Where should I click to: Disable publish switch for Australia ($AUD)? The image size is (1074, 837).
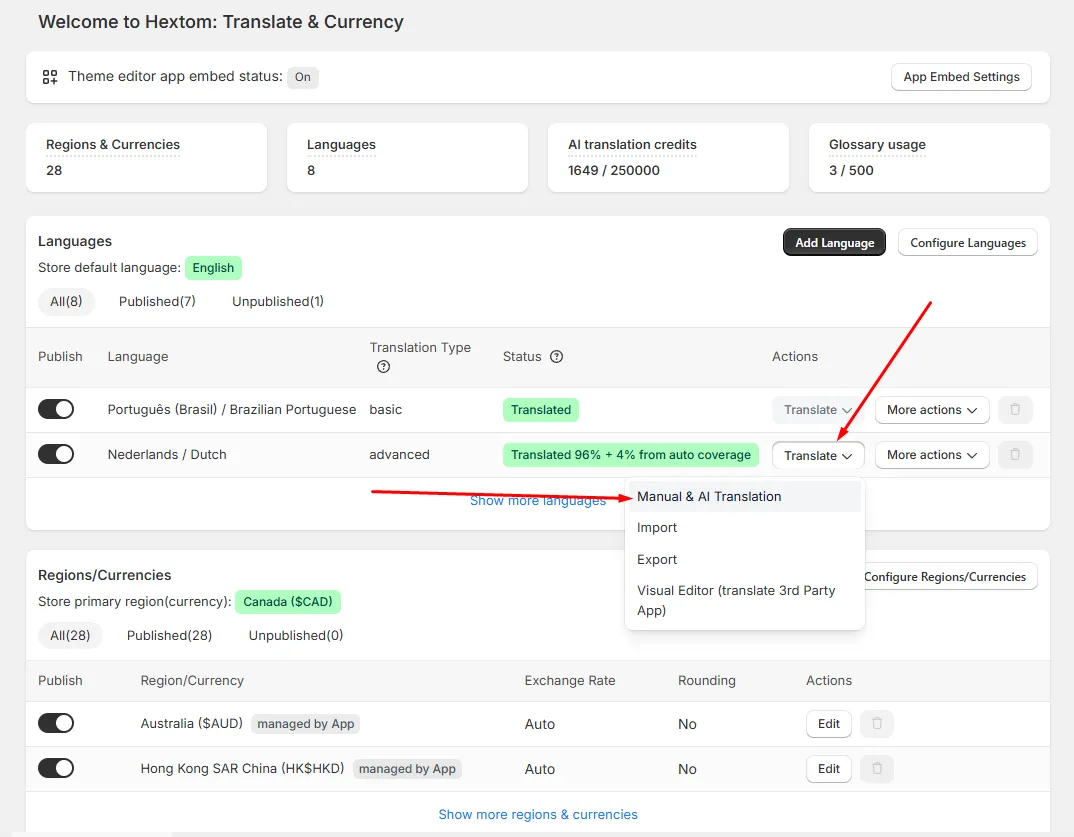click(55, 723)
